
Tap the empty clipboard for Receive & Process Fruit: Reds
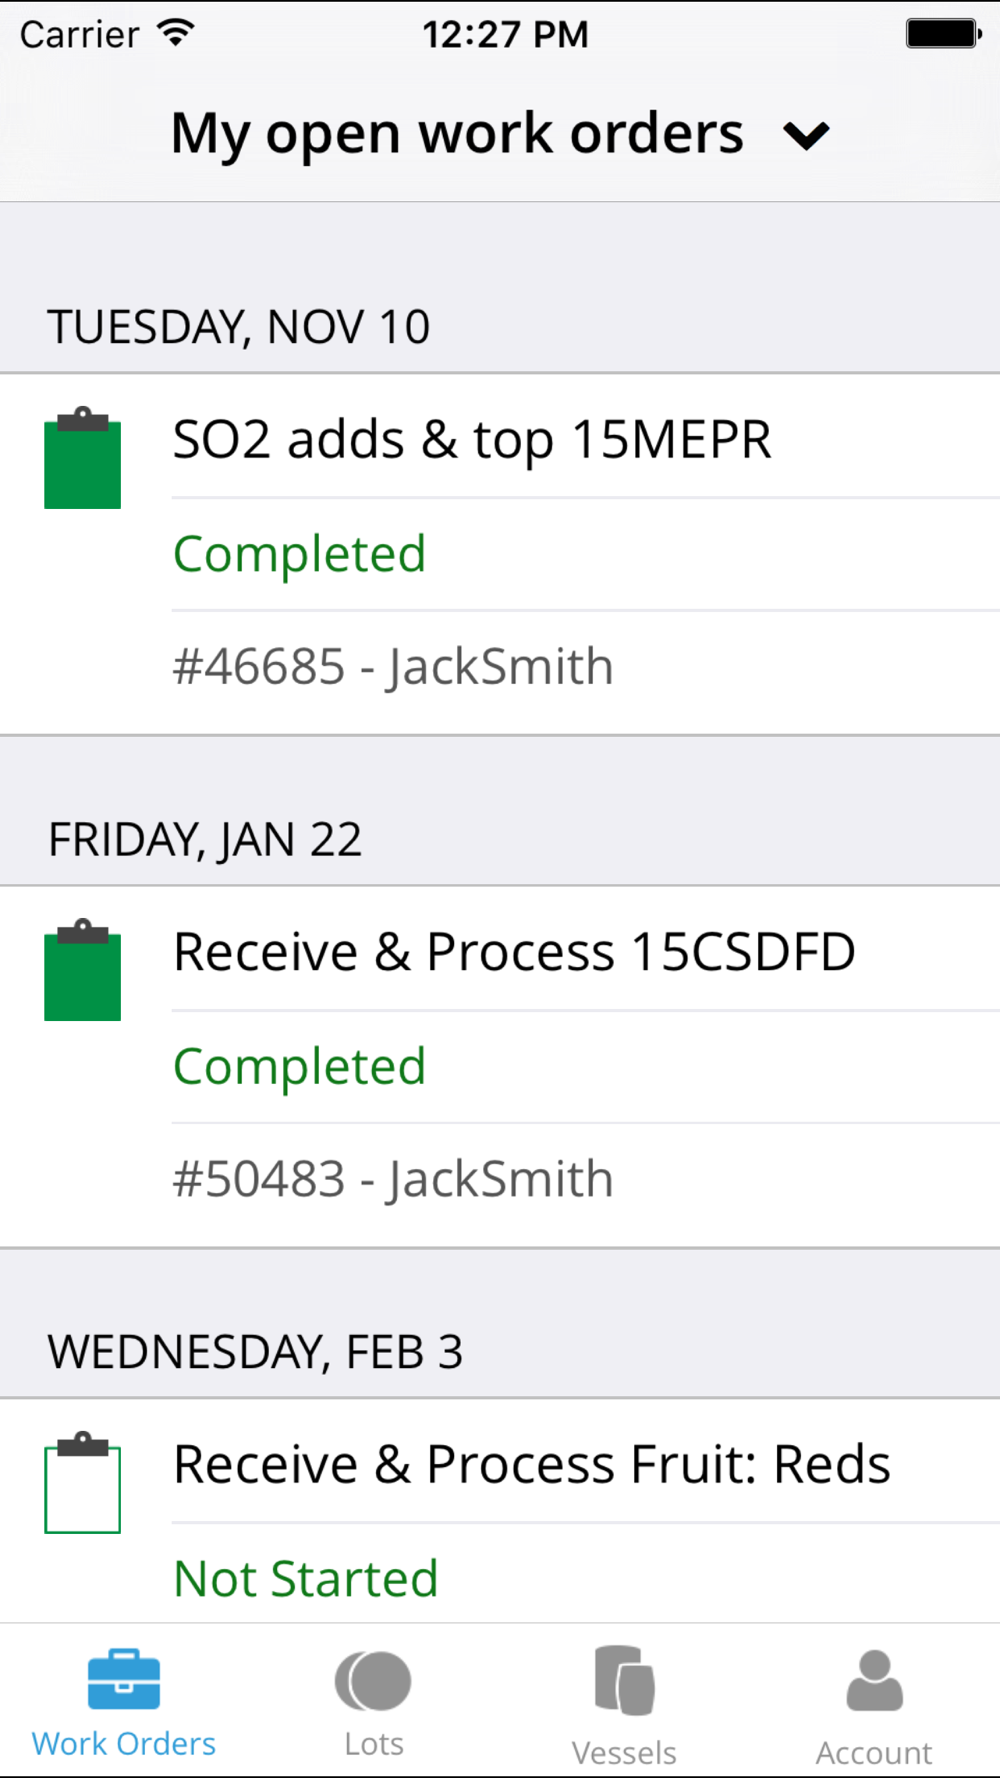click(x=83, y=1482)
